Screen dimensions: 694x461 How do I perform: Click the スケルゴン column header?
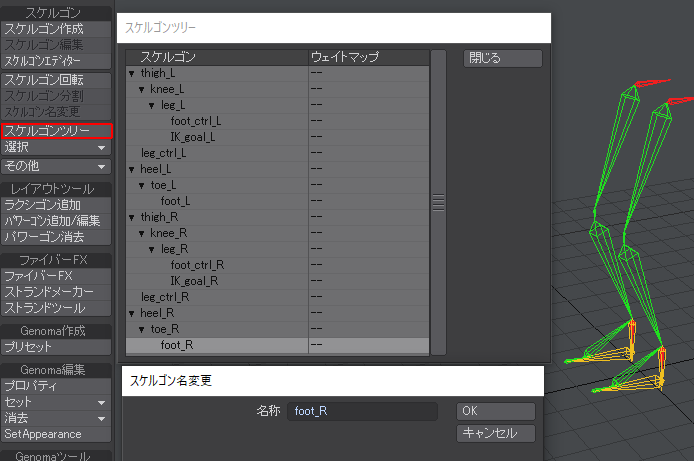[217, 57]
